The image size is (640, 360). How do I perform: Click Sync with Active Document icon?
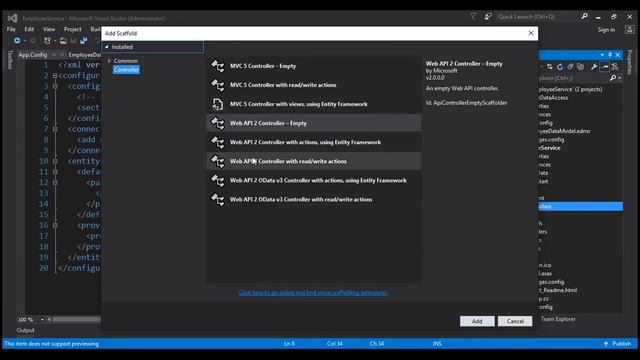click(x=550, y=67)
